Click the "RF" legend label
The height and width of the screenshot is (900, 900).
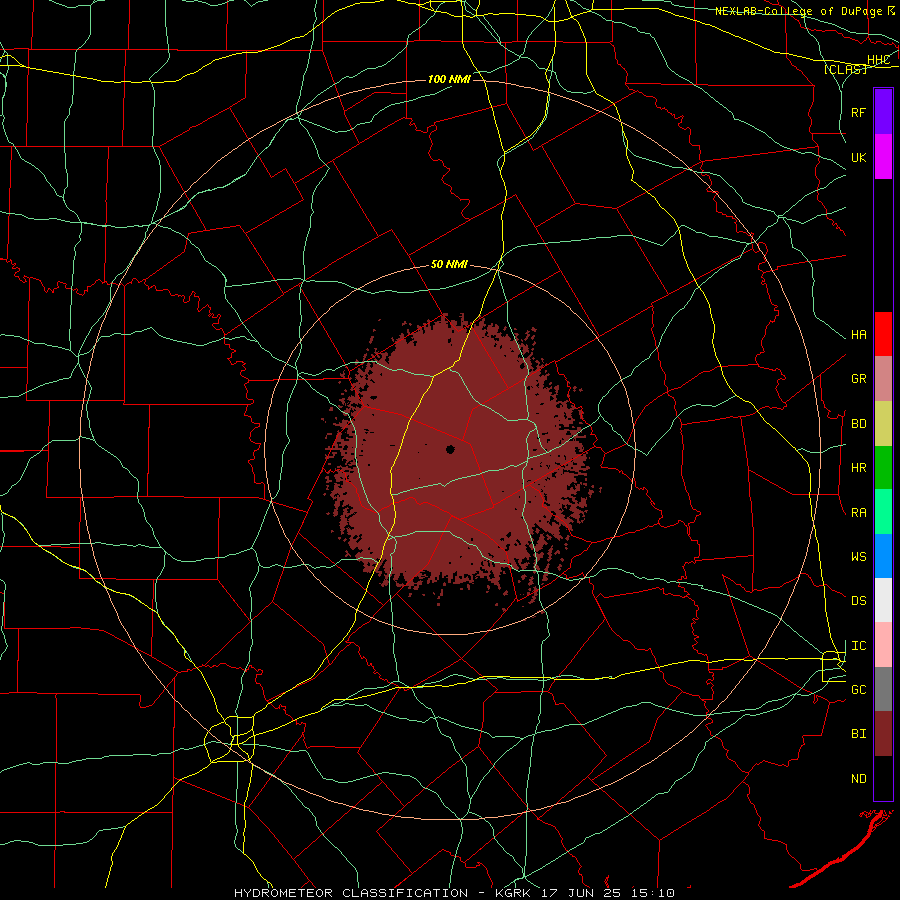859,112
